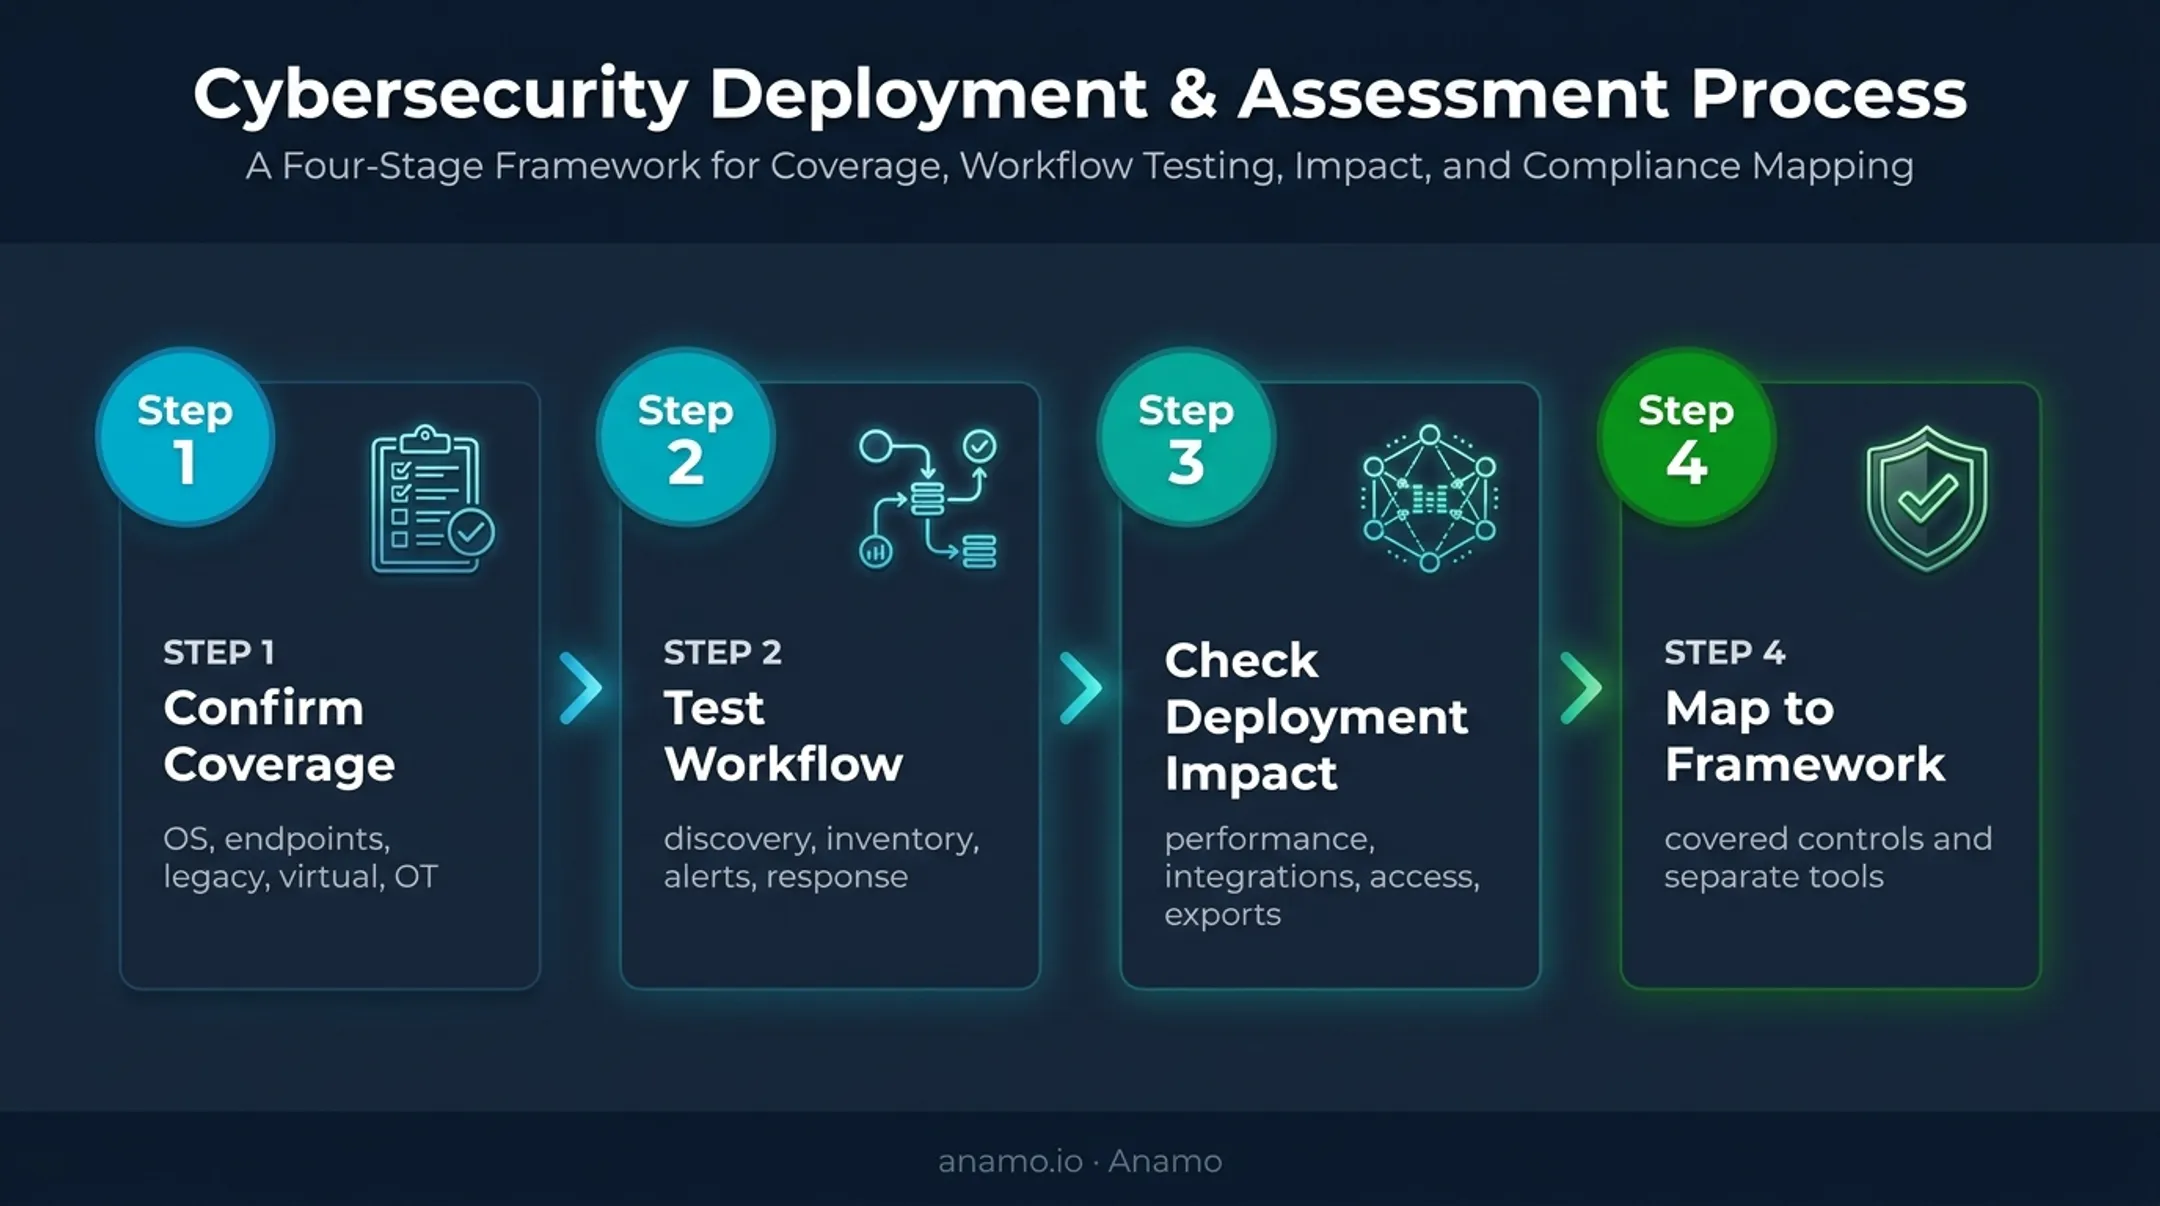
Task: Click the main title 'Cybersecurity Deployment & Assessment Process'
Action: click(x=1080, y=94)
